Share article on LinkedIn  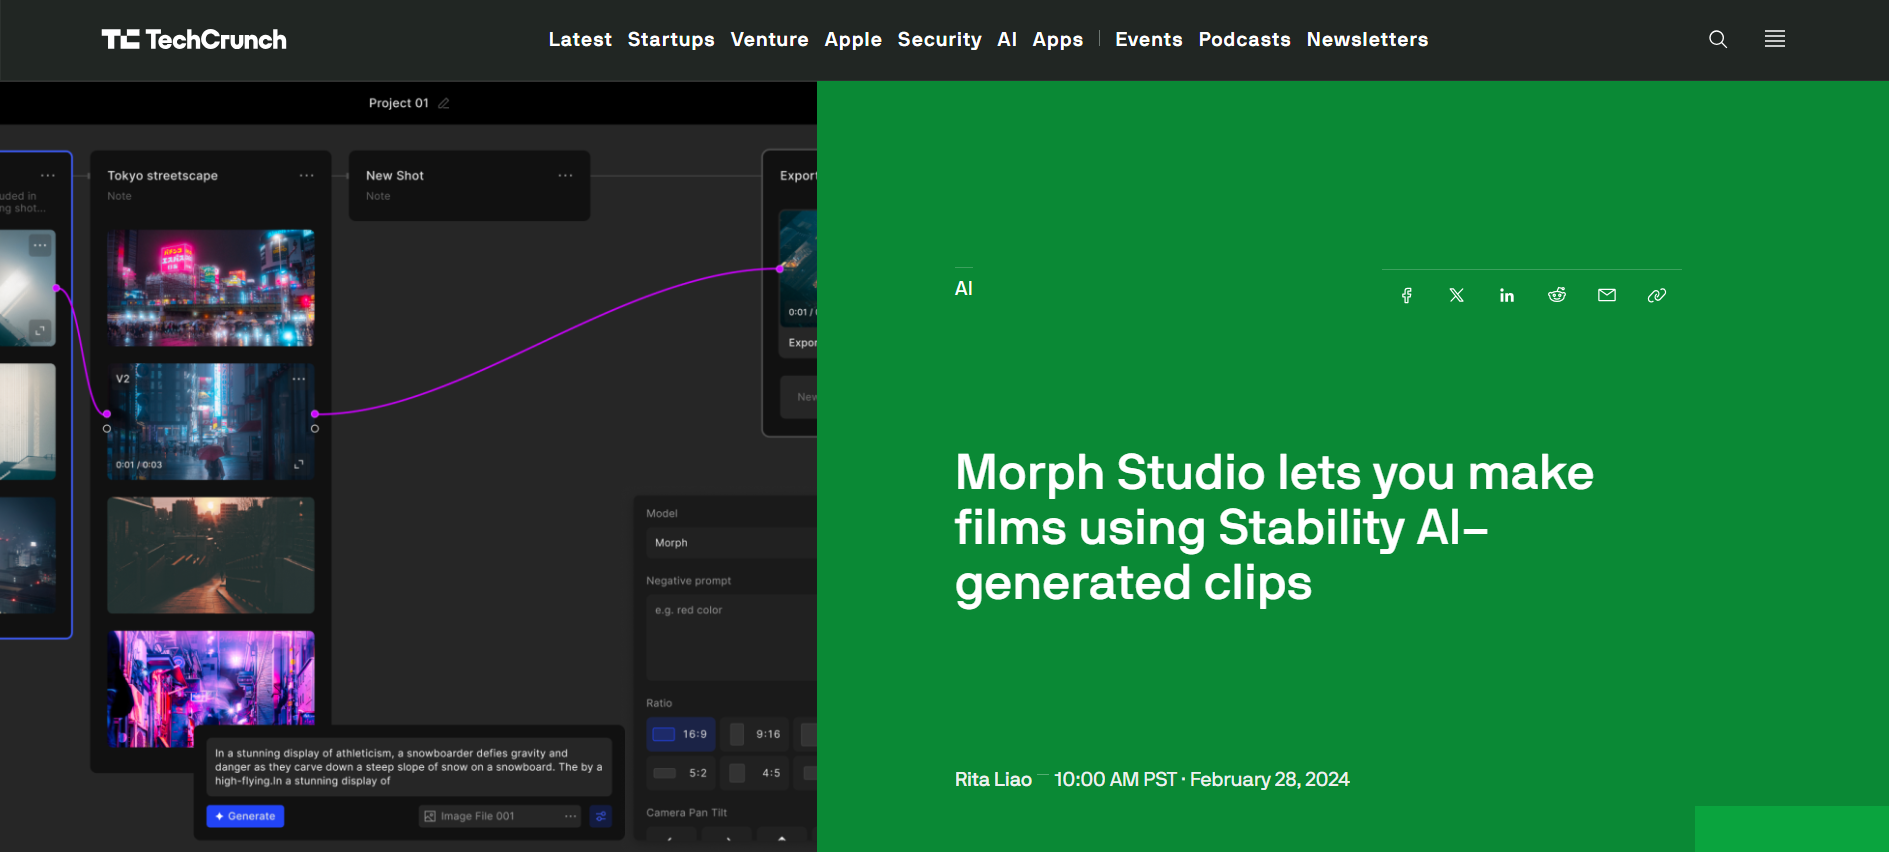1507,295
